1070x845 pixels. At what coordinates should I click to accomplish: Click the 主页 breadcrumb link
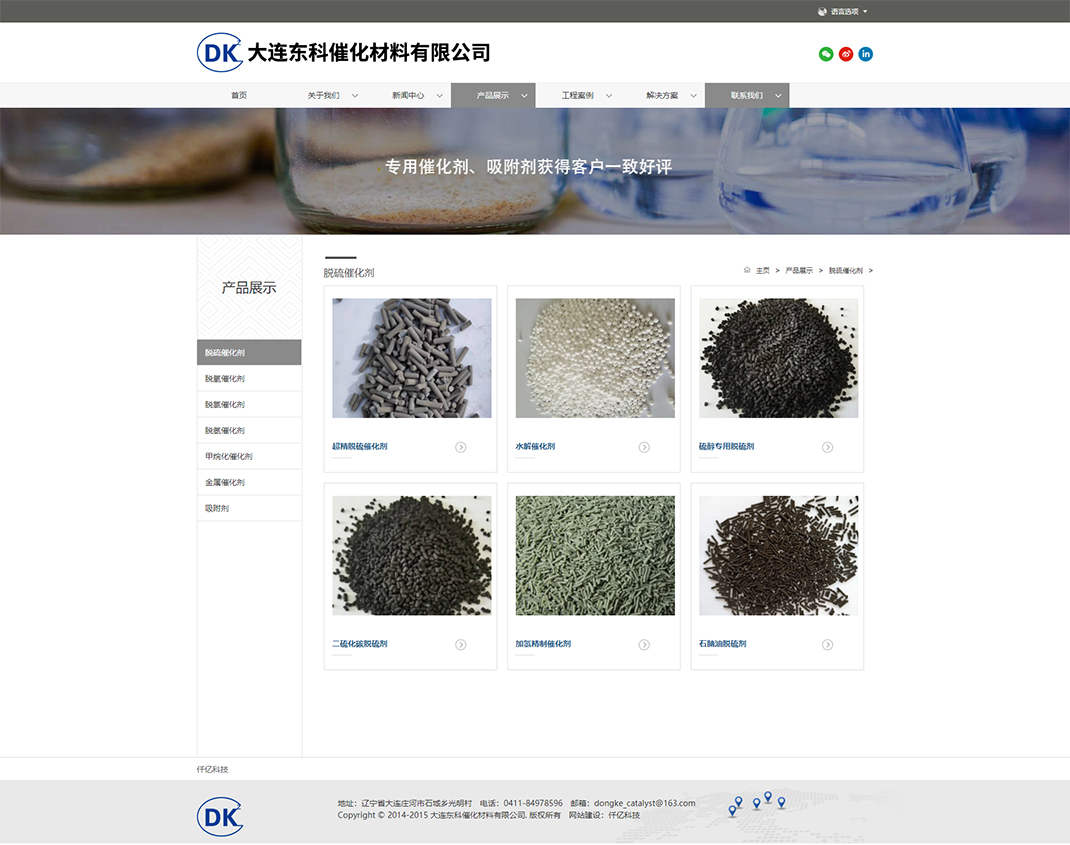762,270
